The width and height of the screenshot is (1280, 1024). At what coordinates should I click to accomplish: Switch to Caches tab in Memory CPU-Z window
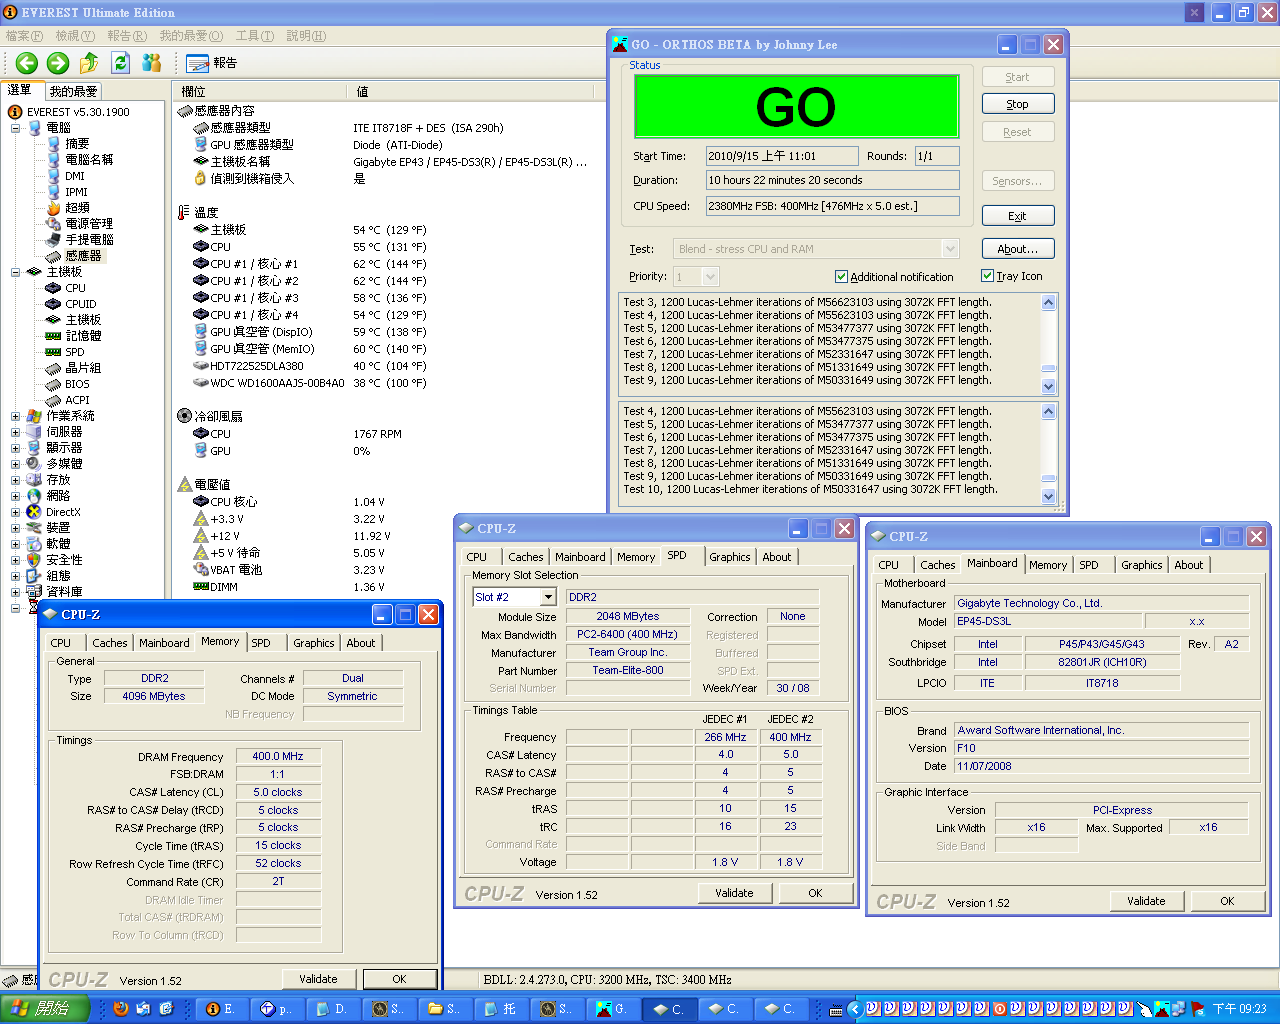pyautogui.click(x=110, y=643)
